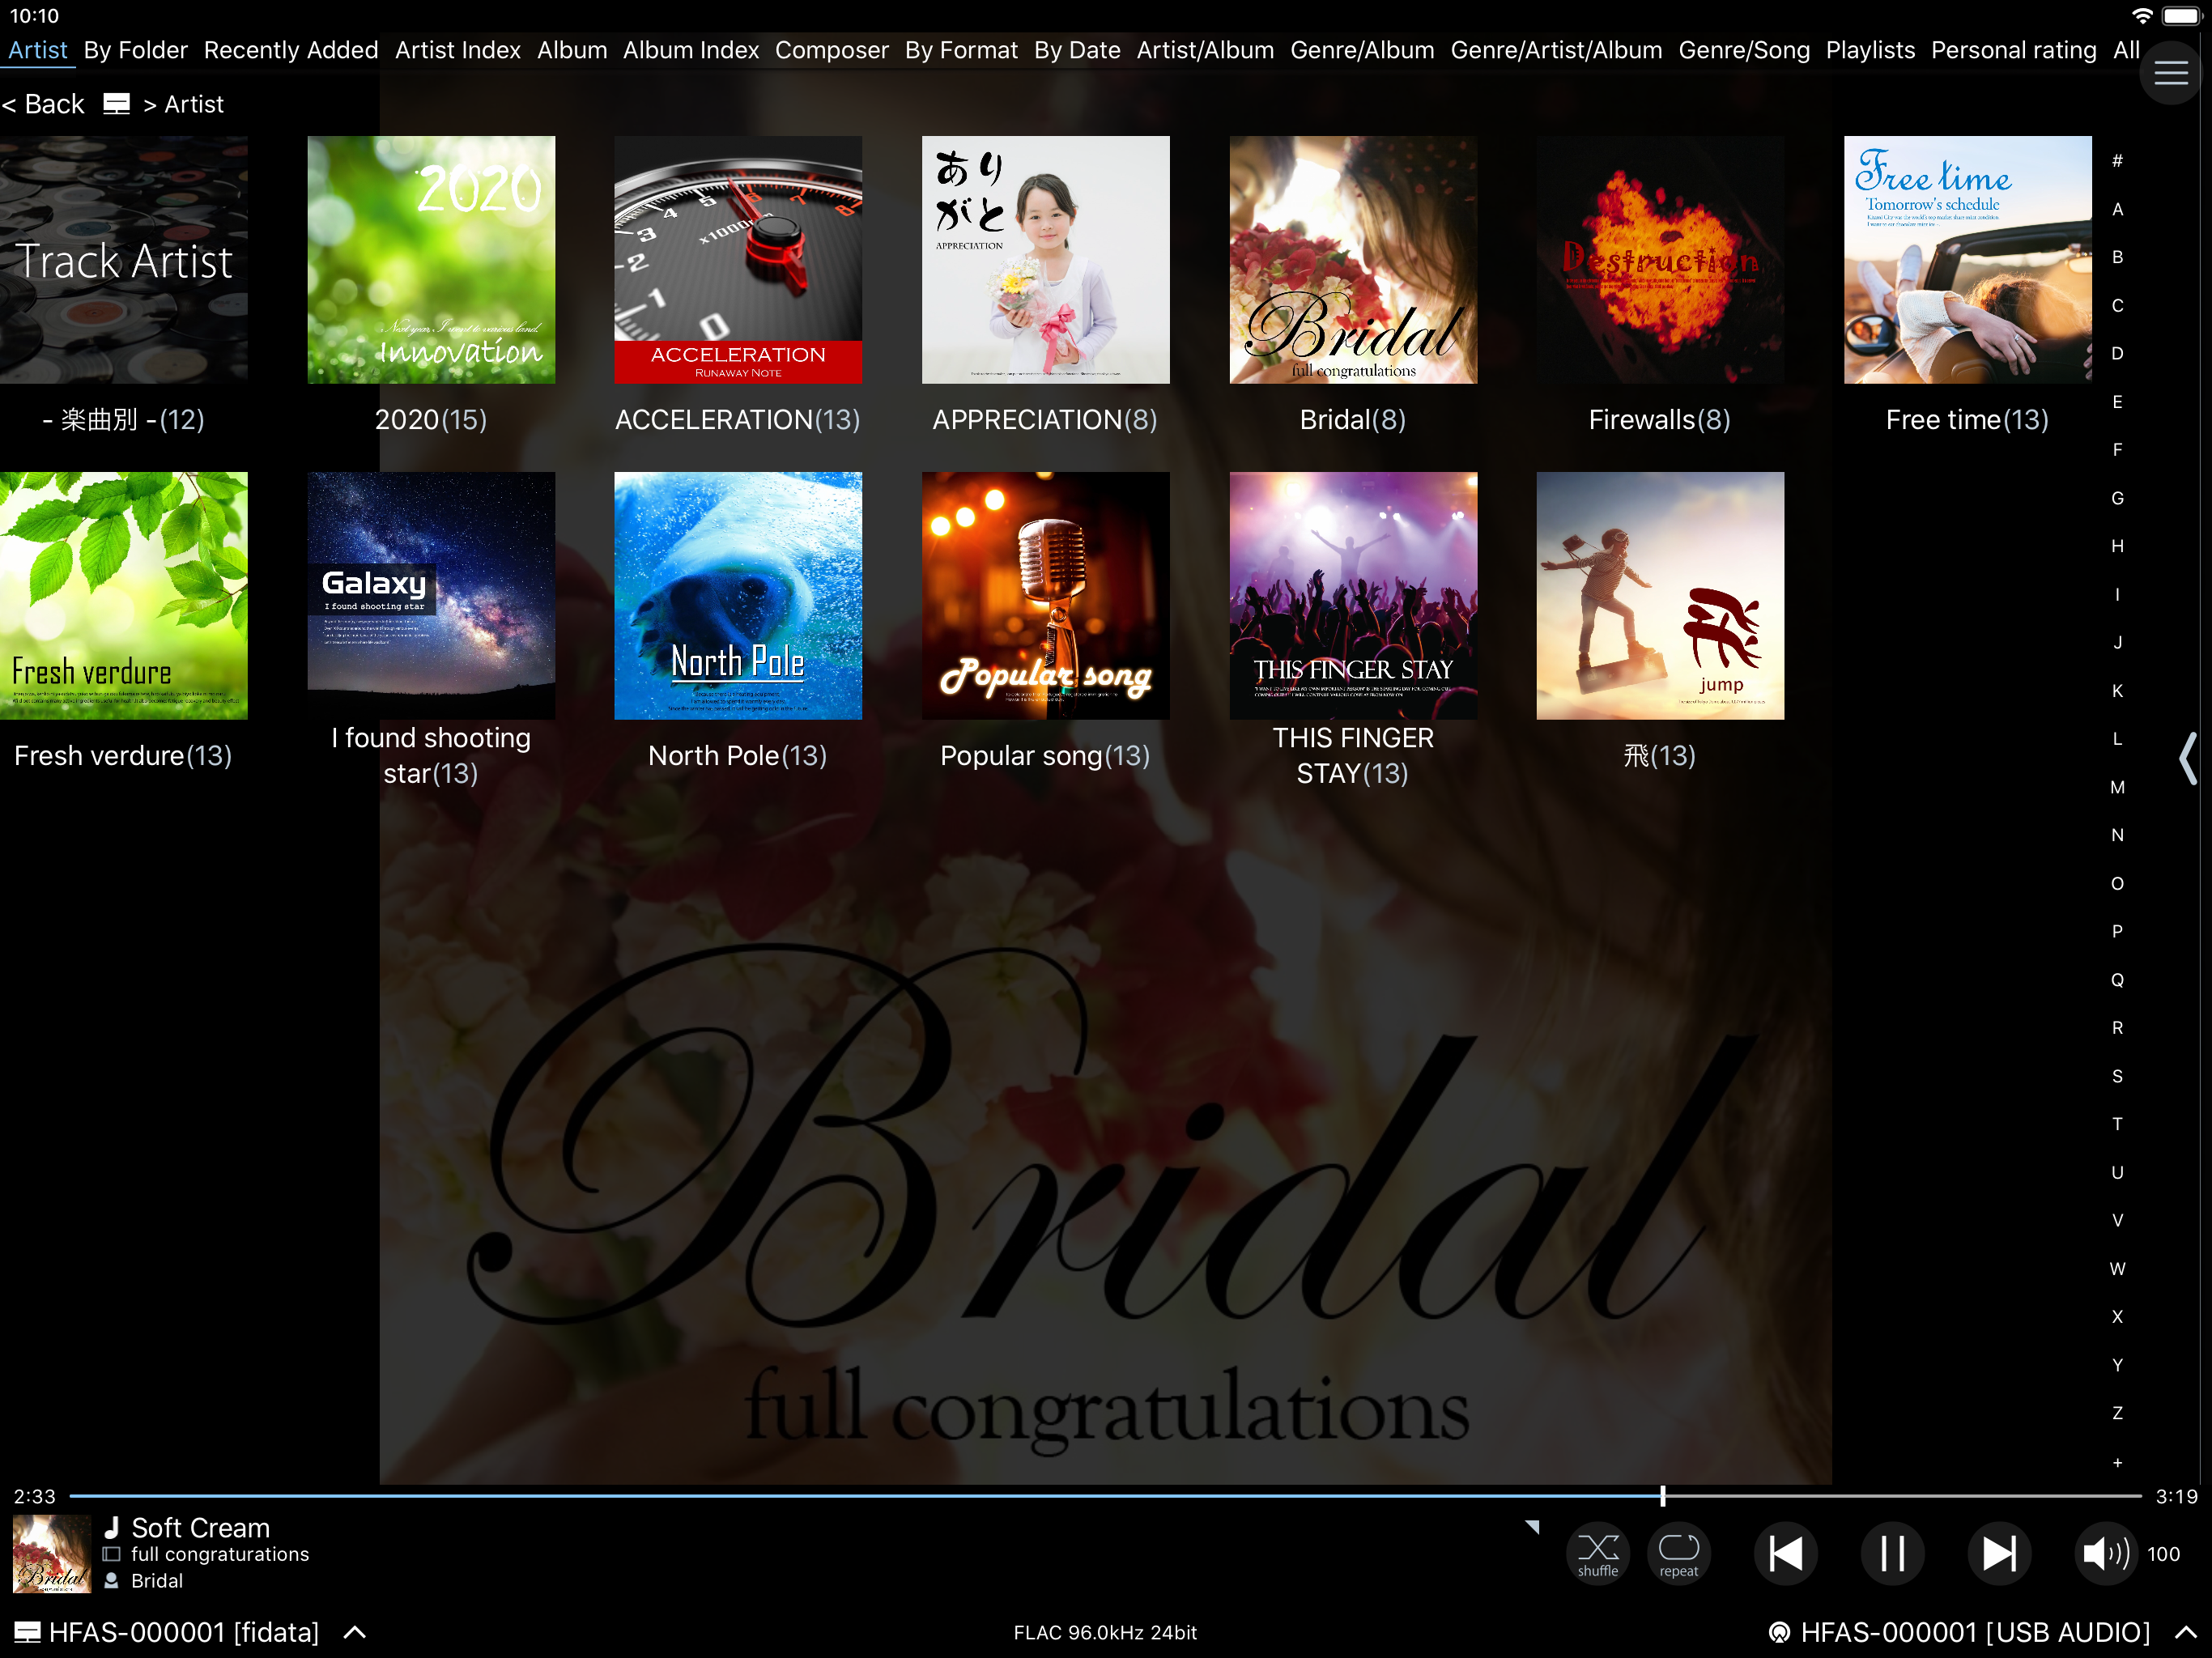2212x1658 pixels.
Task: Click the volume speaker icon
Action: [2104, 1553]
